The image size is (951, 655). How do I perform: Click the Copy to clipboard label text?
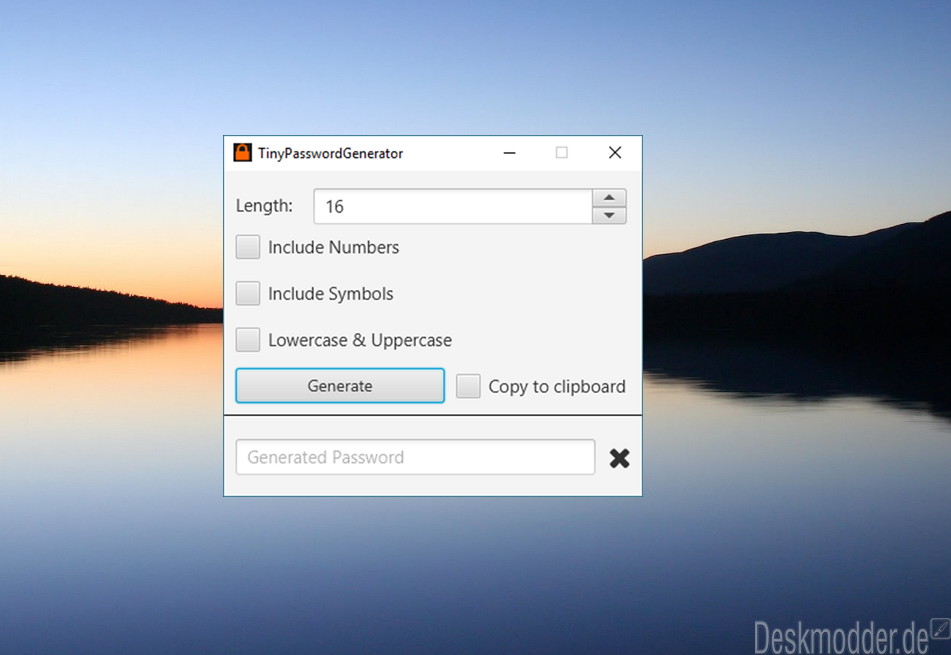click(557, 387)
